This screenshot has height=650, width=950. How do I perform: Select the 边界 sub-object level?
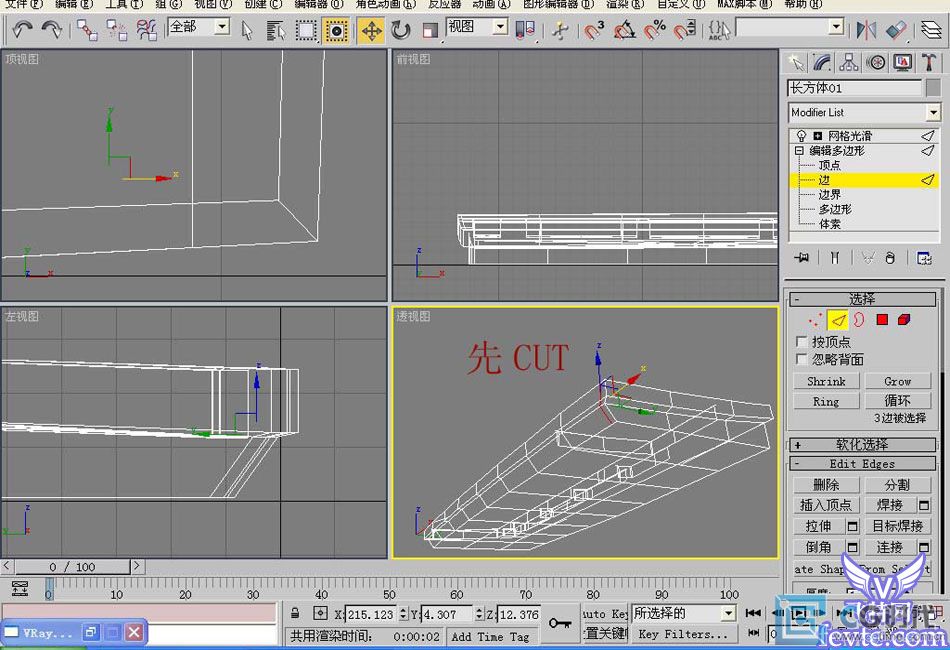click(829, 194)
